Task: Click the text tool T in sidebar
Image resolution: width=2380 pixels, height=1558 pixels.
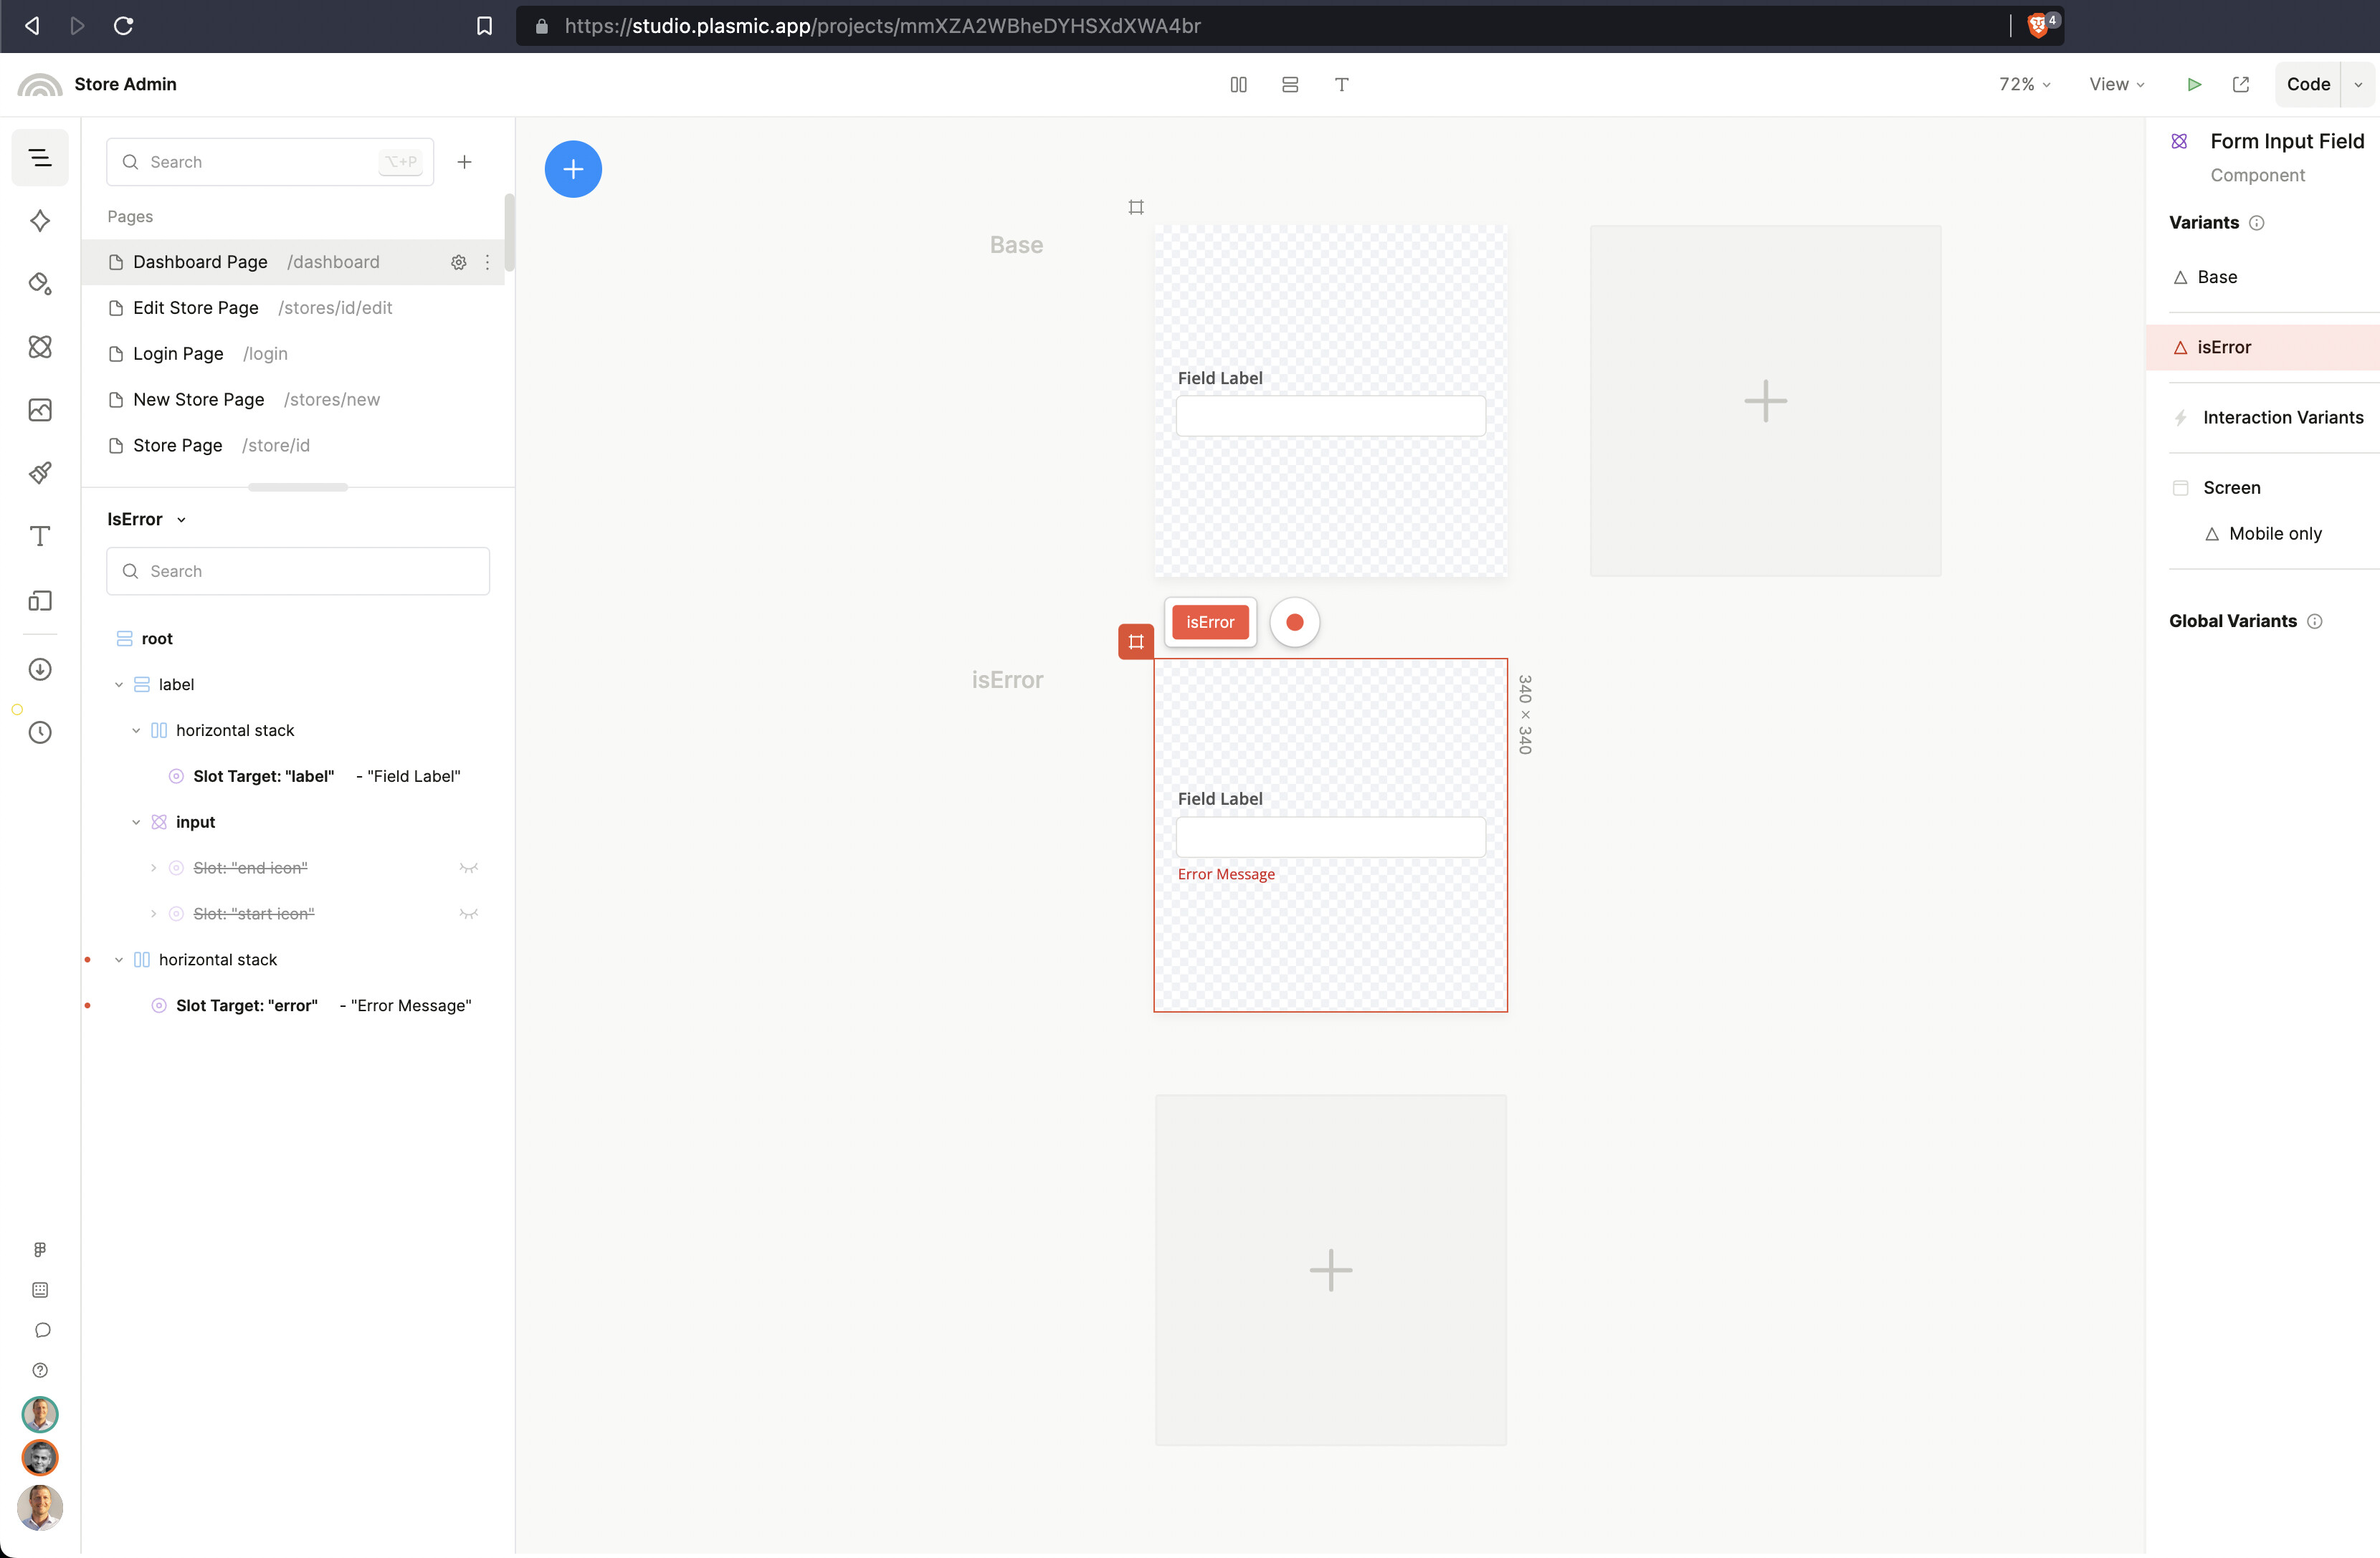Action: point(40,536)
